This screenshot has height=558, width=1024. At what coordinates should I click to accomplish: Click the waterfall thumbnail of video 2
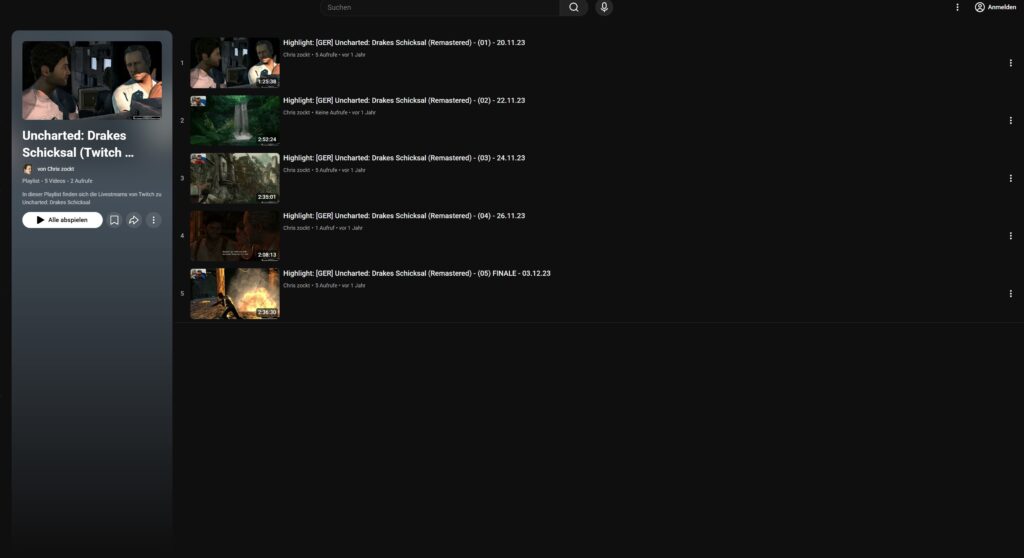click(235, 121)
